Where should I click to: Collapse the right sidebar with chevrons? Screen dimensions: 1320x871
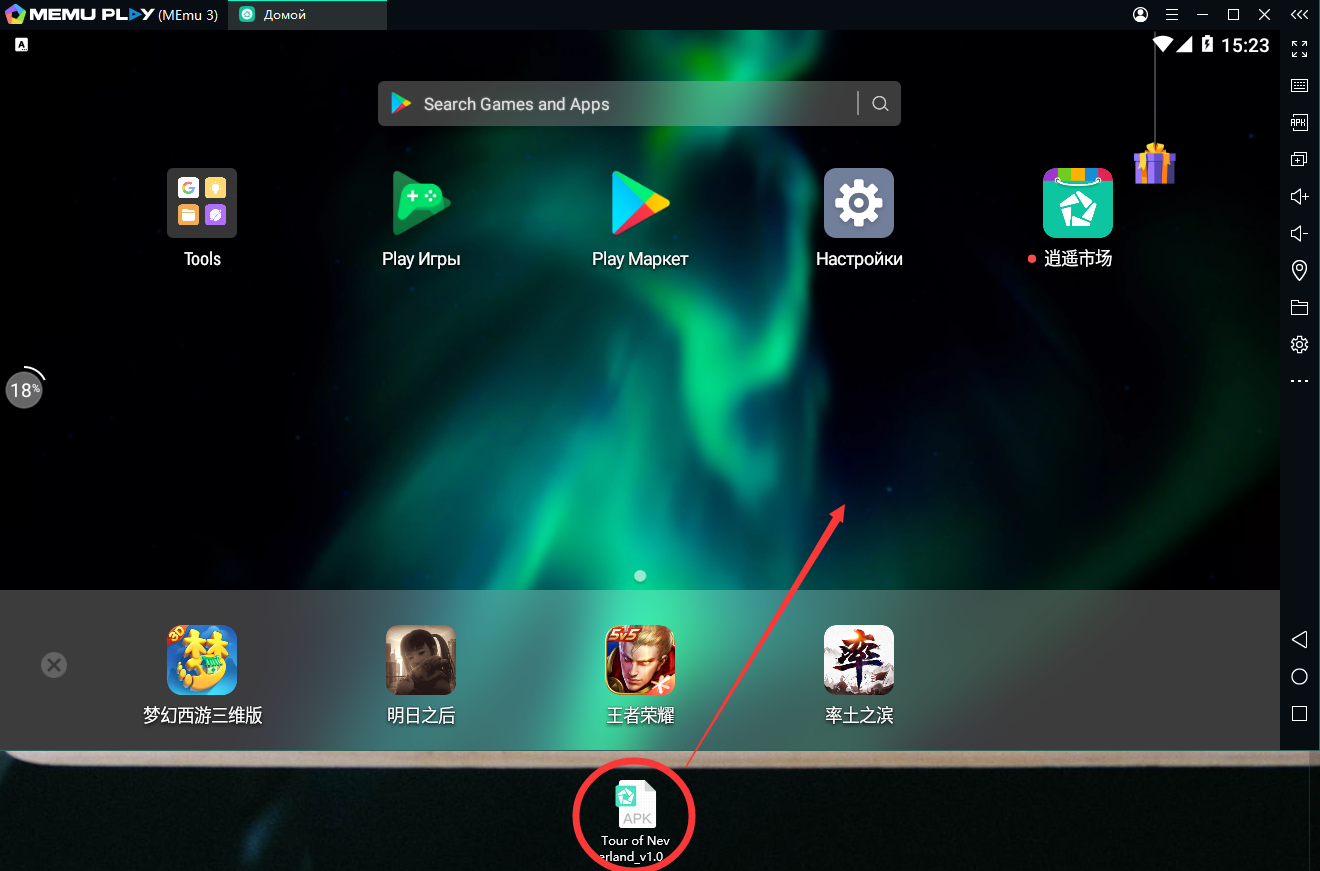point(1299,15)
